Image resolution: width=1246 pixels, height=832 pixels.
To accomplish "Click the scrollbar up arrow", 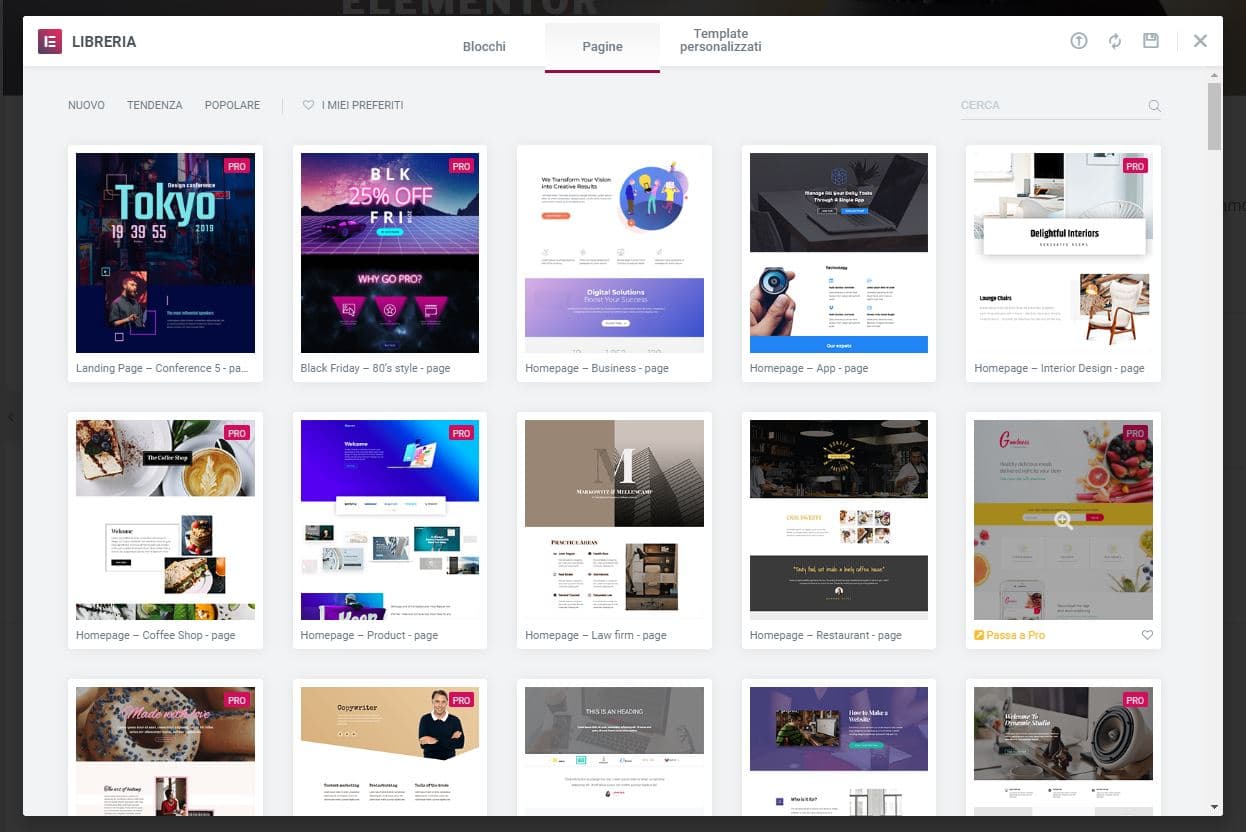I will [x=1214, y=75].
